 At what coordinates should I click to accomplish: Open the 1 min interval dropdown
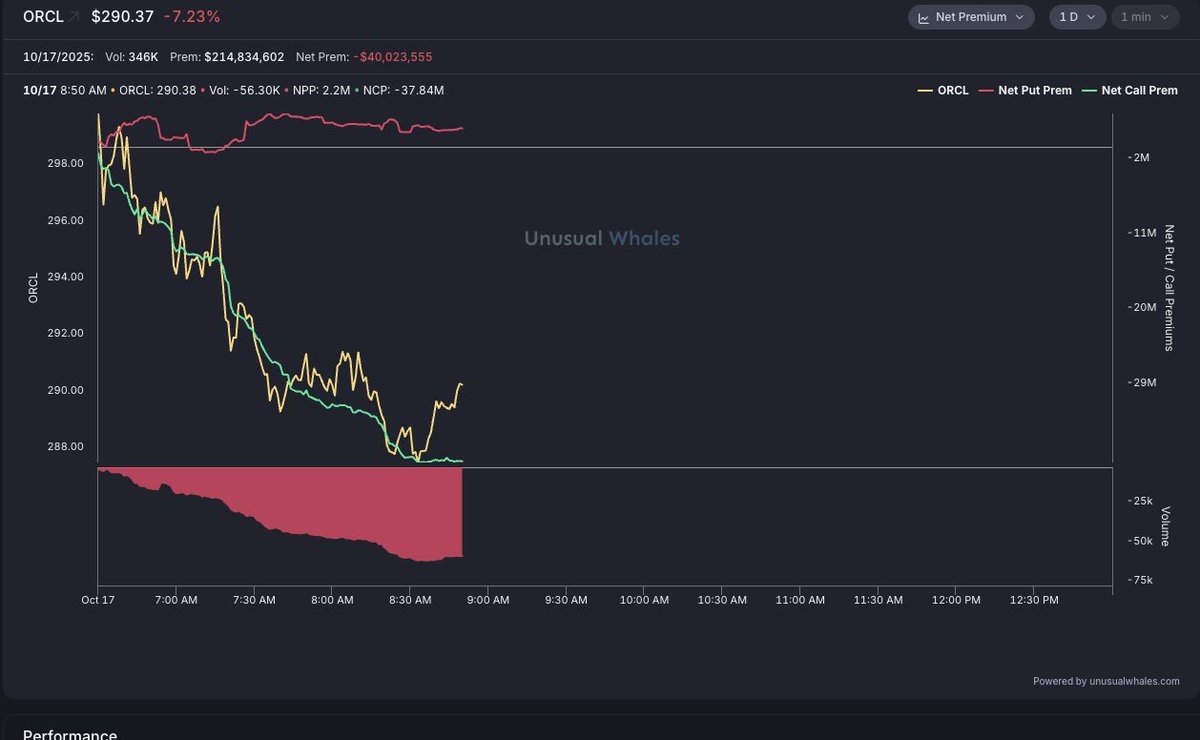[1142, 17]
